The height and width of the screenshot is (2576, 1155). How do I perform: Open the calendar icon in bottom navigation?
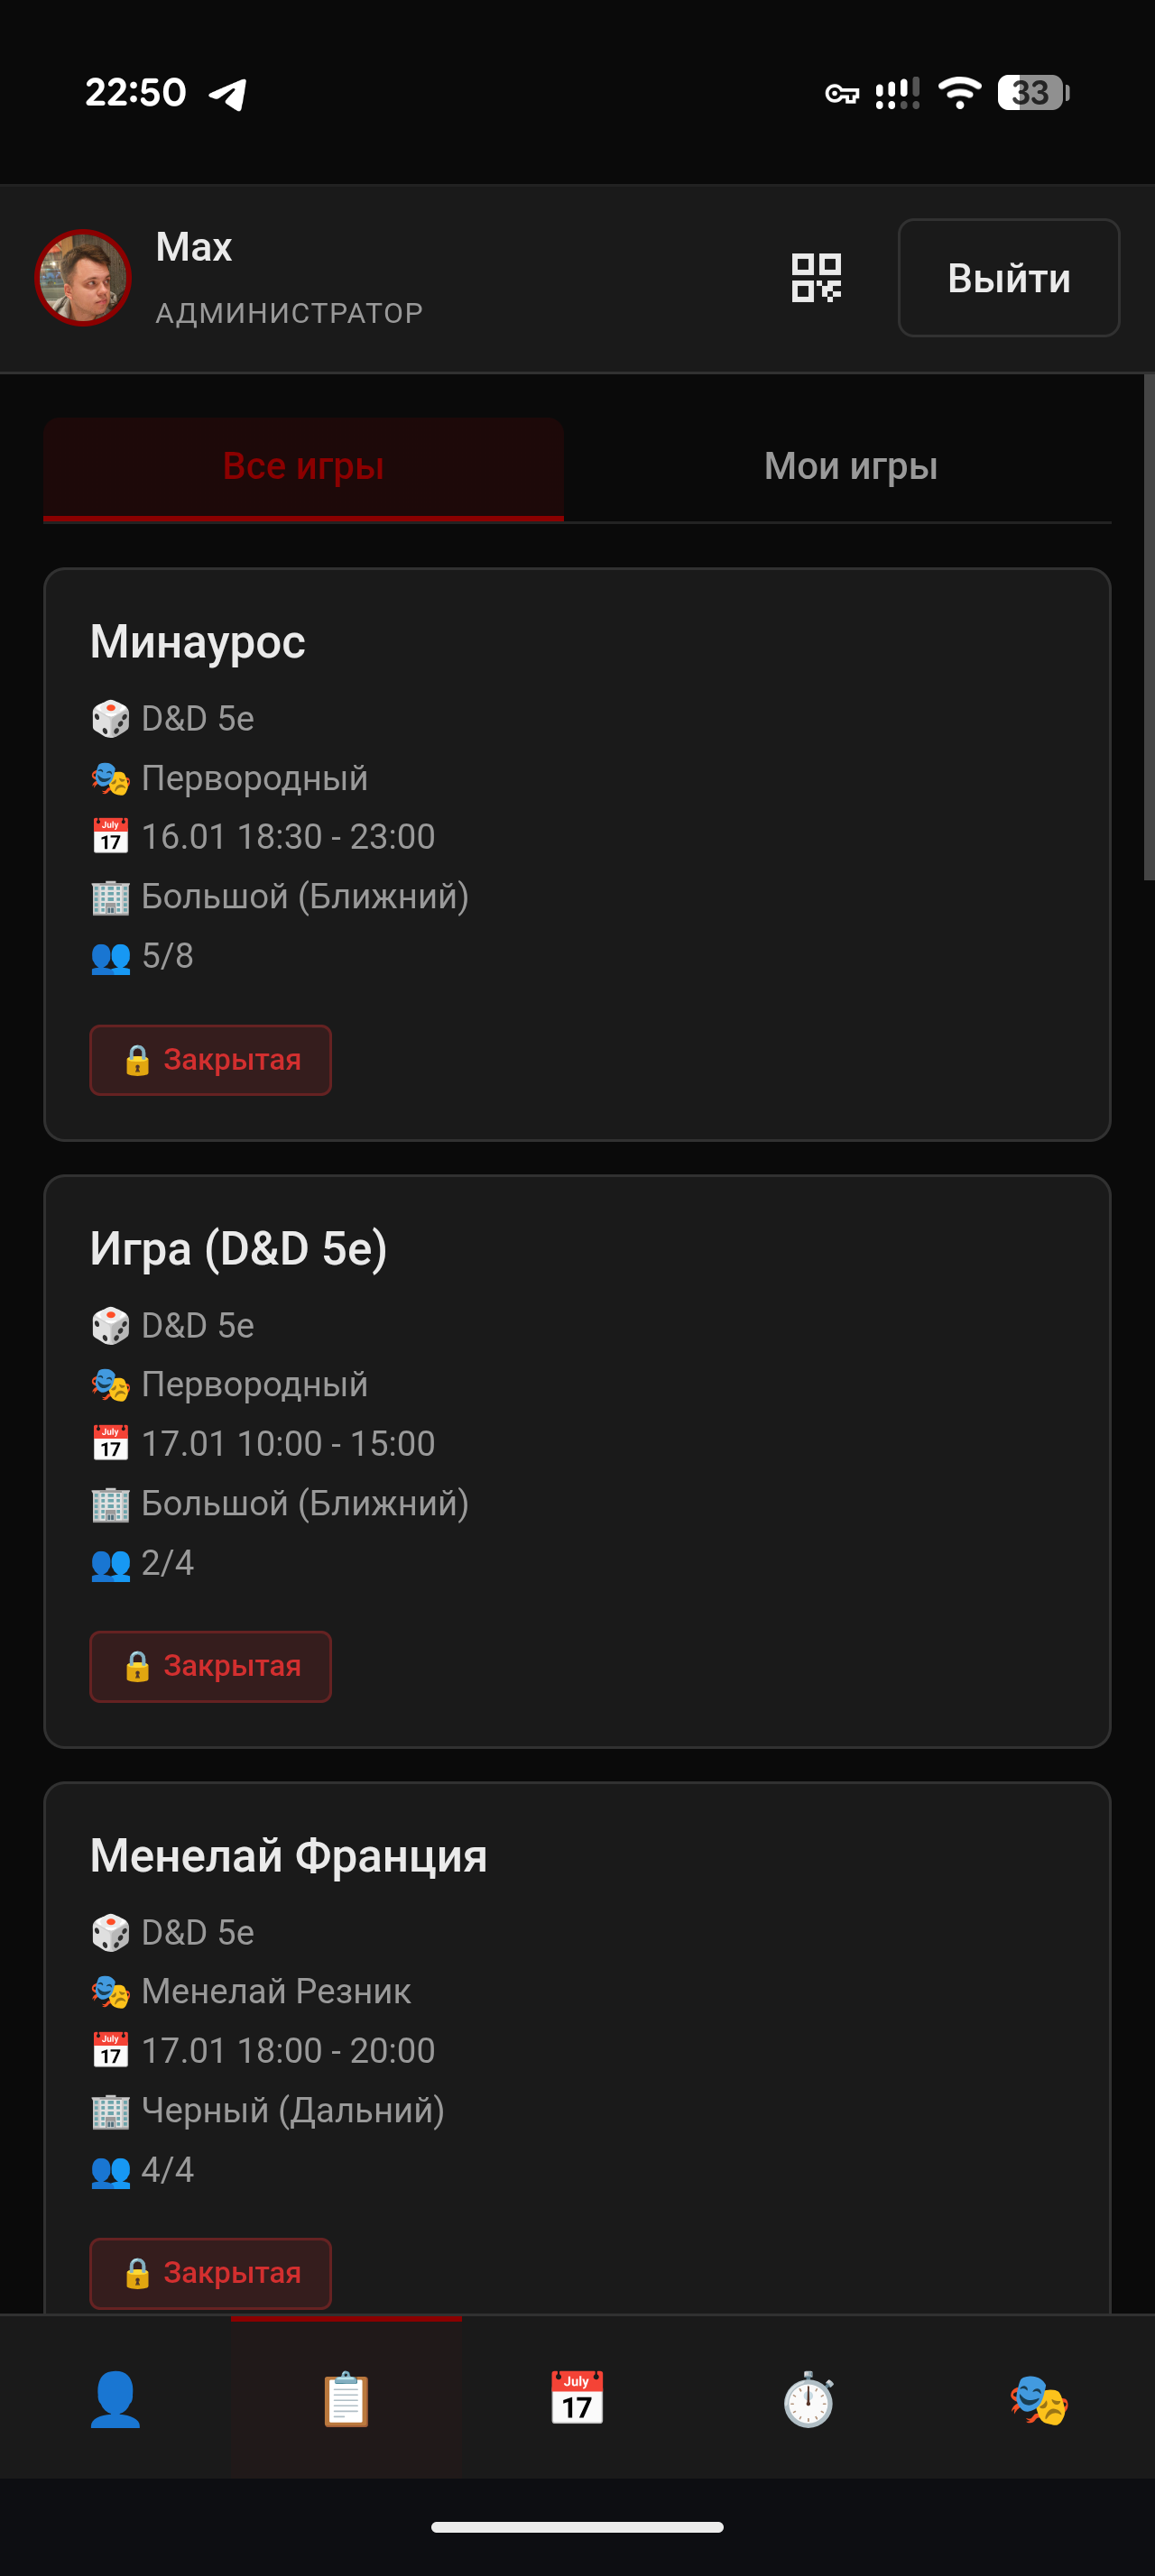577,2399
